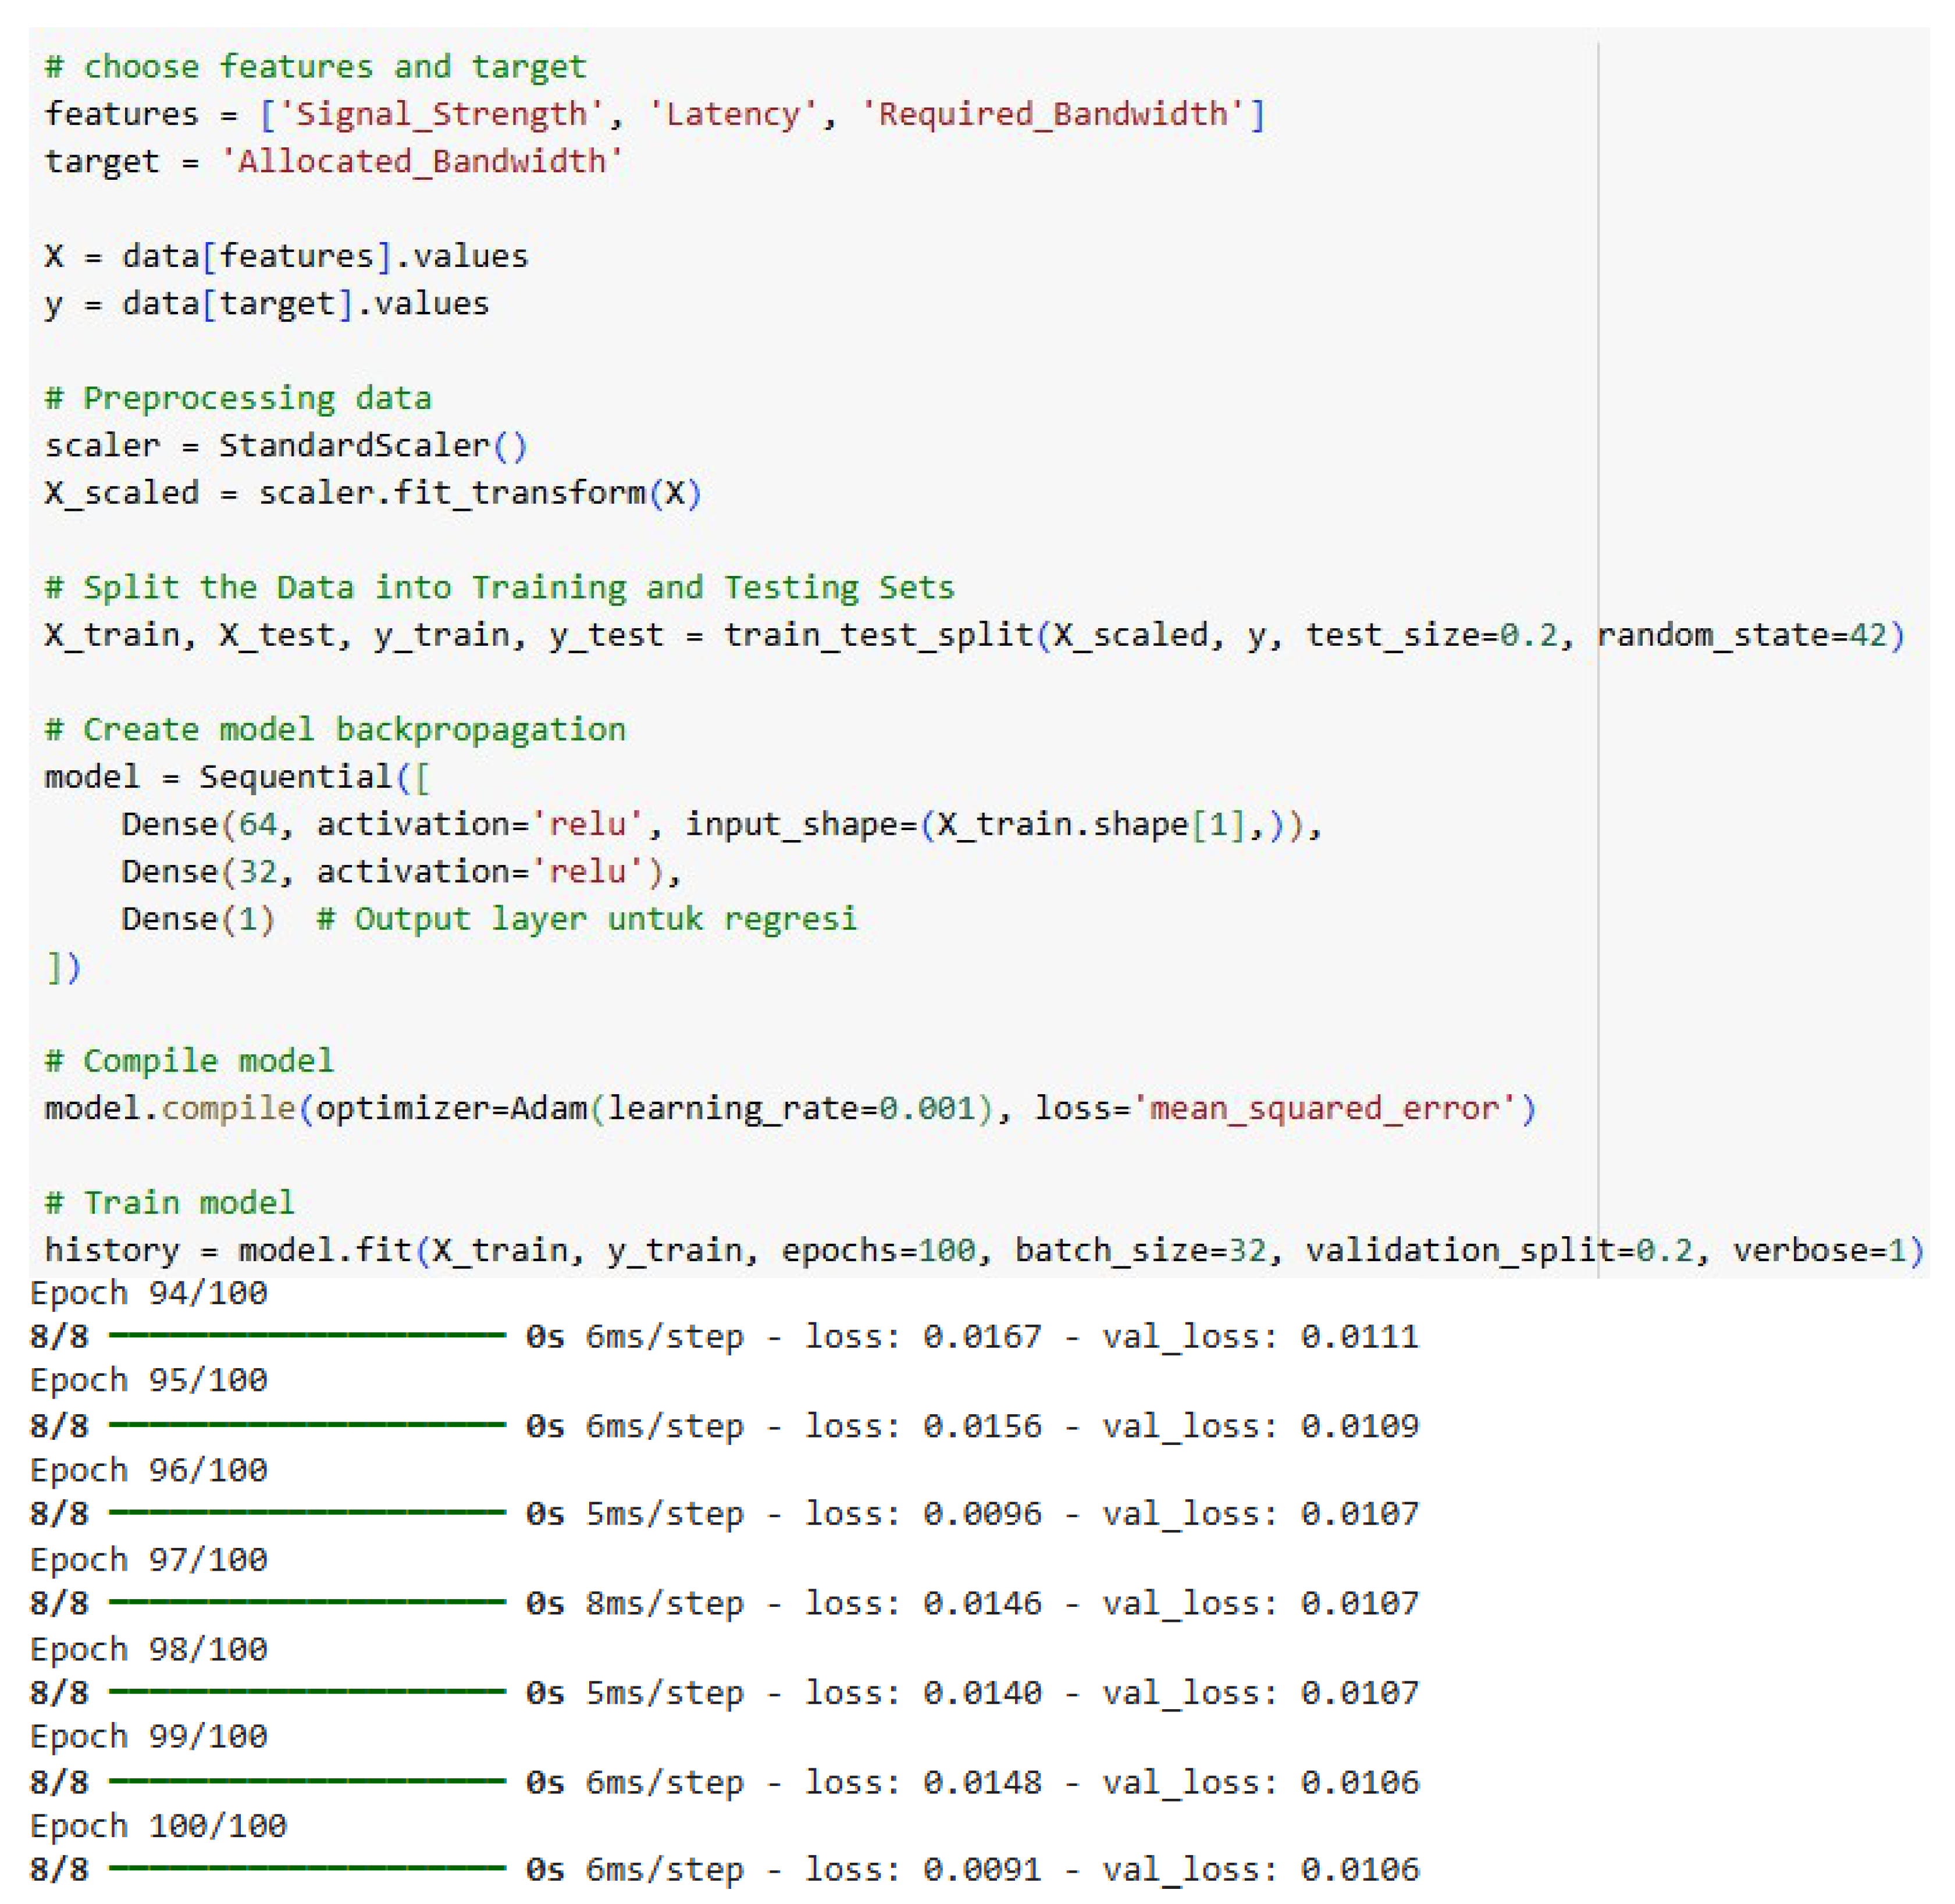Image resolution: width=1955 pixels, height=1904 pixels.
Task: Click the model.compile call
Action: tap(170, 1108)
